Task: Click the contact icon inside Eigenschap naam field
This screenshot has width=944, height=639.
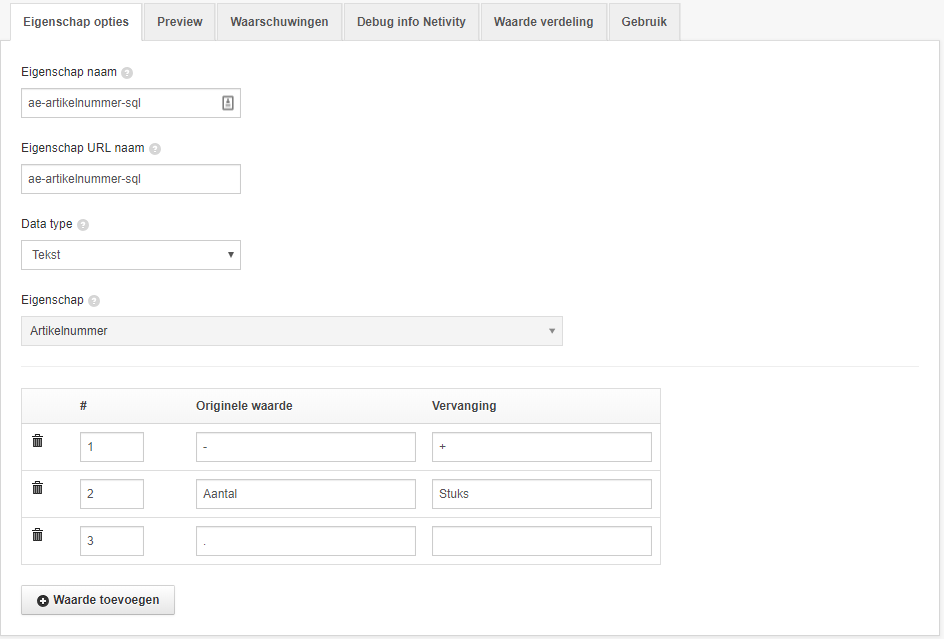Action: click(228, 103)
